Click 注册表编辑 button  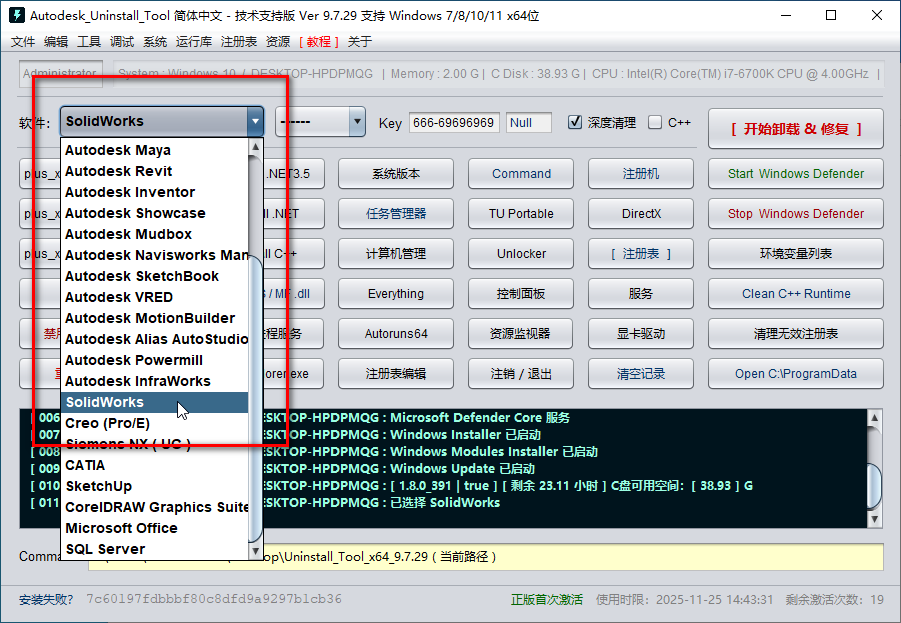tap(396, 374)
